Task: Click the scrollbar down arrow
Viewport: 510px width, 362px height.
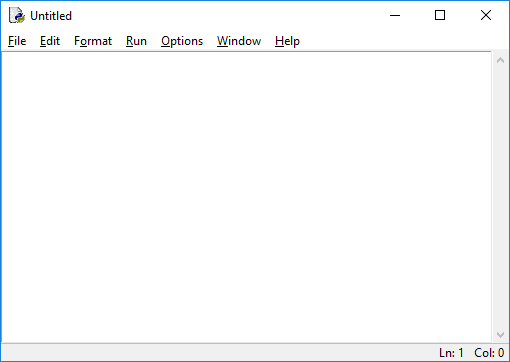Action: [x=500, y=335]
